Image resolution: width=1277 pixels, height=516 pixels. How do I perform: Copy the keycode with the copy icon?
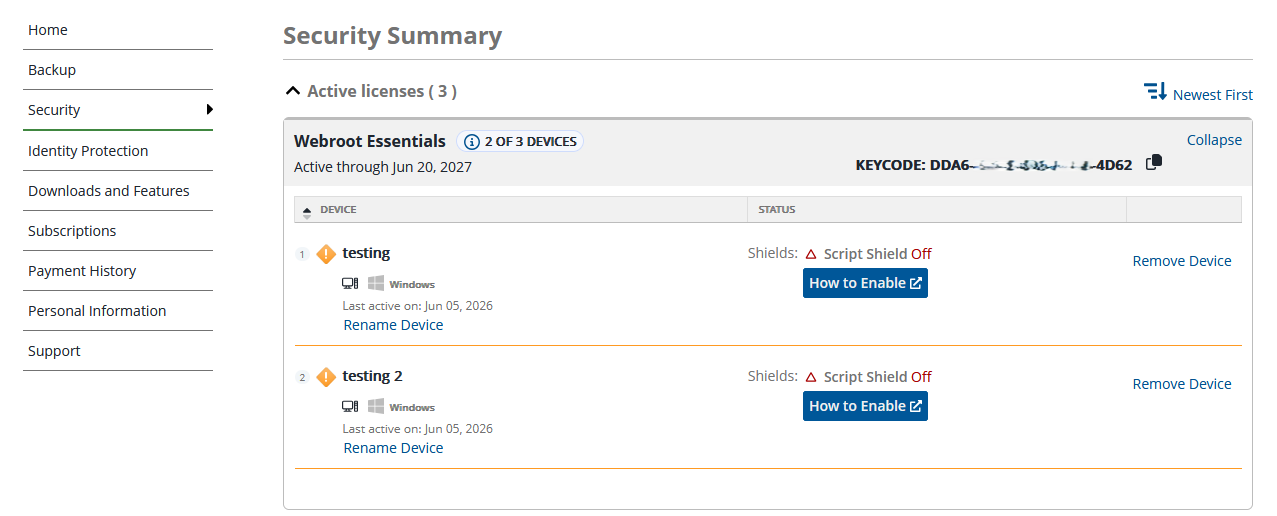[x=1154, y=162]
